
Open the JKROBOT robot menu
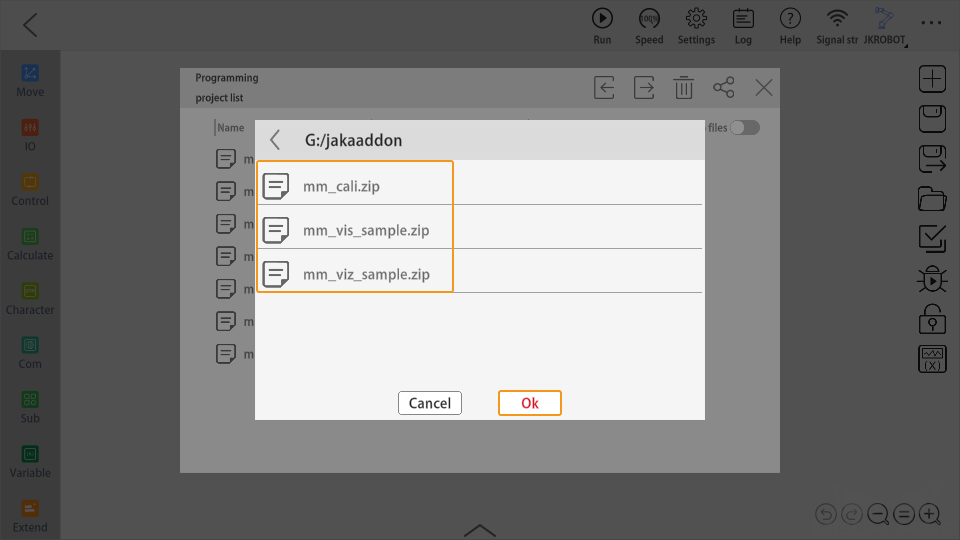[884, 26]
